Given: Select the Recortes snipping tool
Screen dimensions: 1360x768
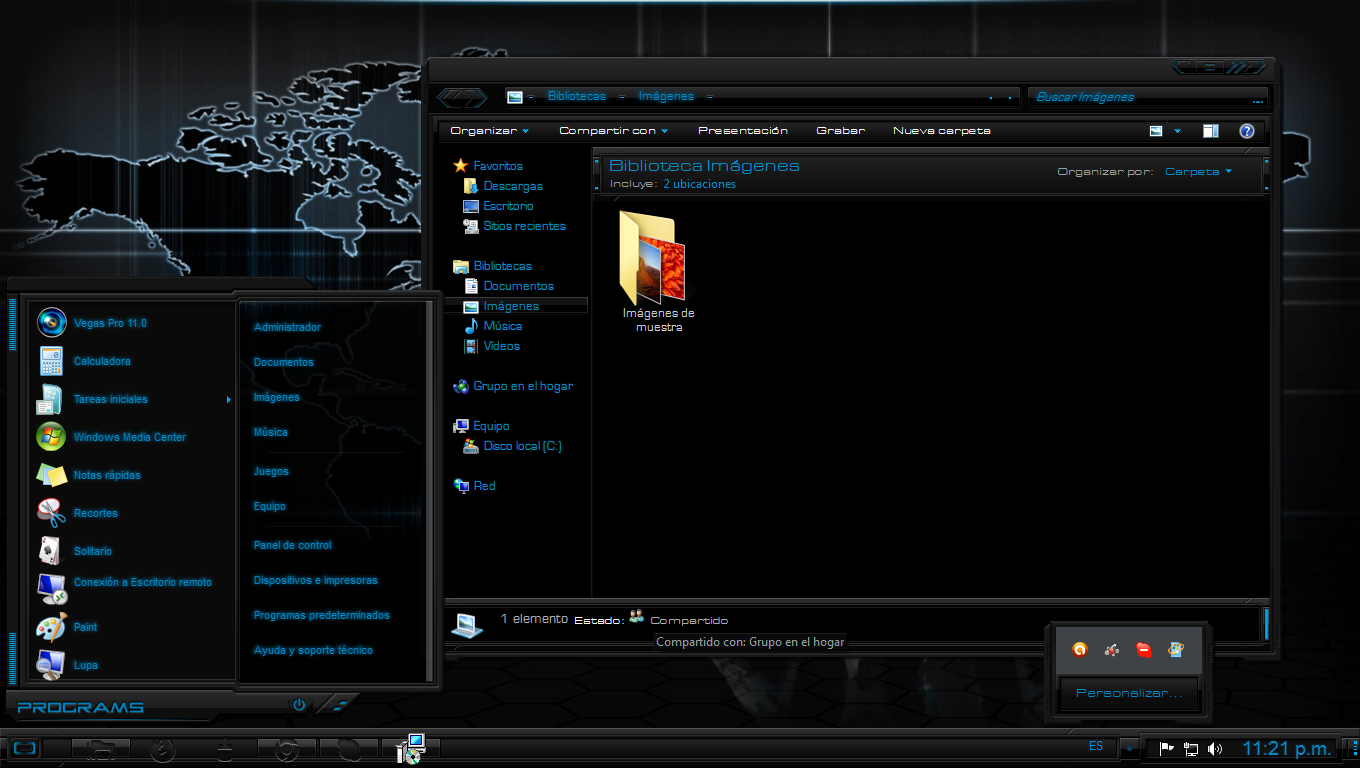Looking at the screenshot, I should point(96,512).
